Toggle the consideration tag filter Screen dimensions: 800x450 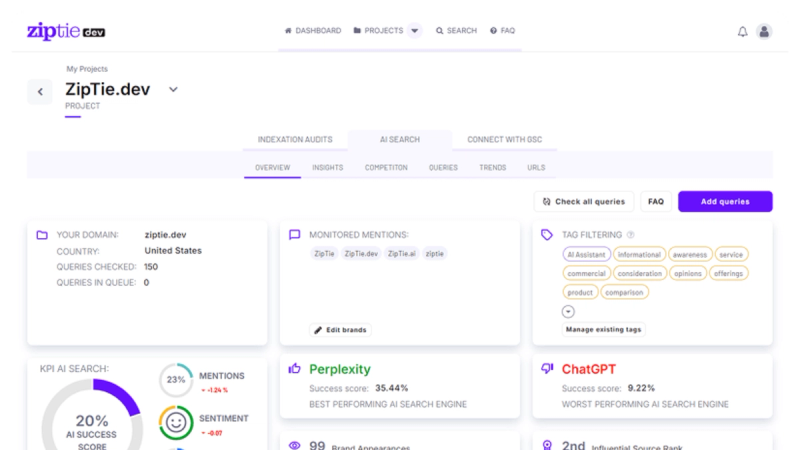639,273
